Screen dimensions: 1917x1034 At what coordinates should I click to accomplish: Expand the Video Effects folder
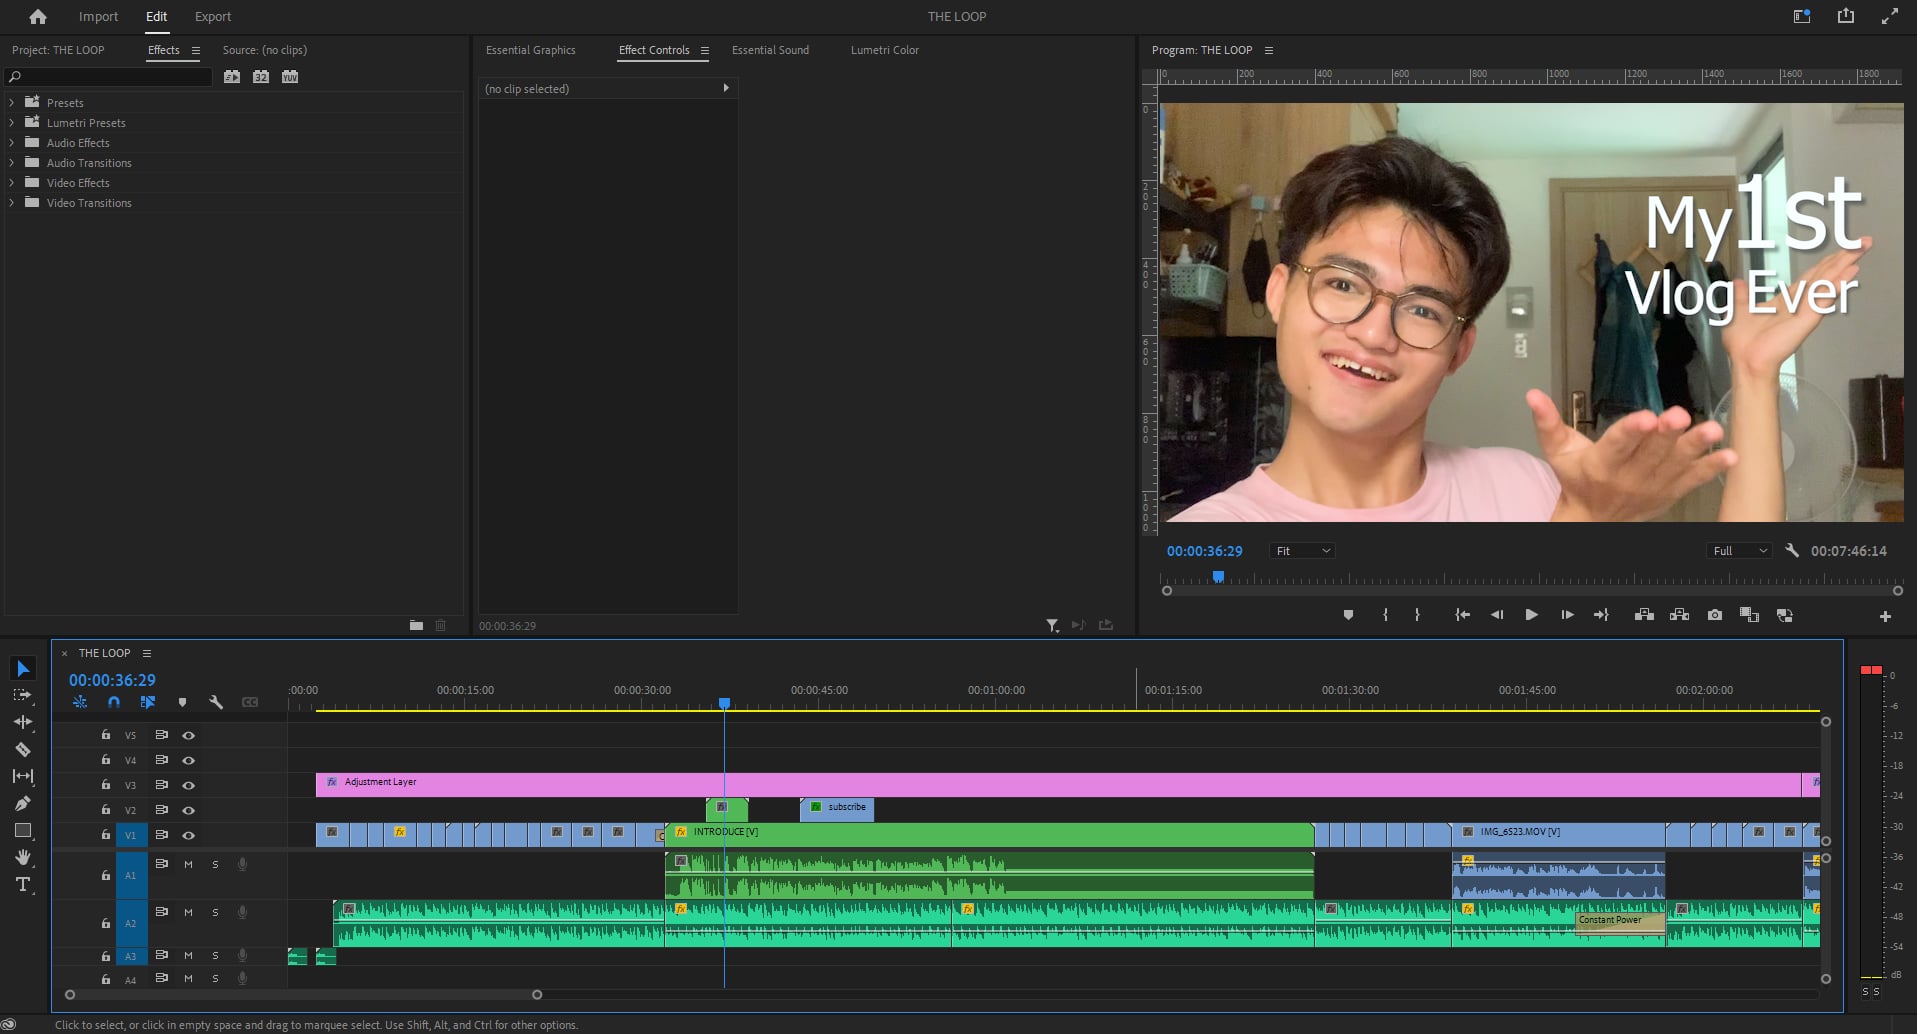point(12,183)
